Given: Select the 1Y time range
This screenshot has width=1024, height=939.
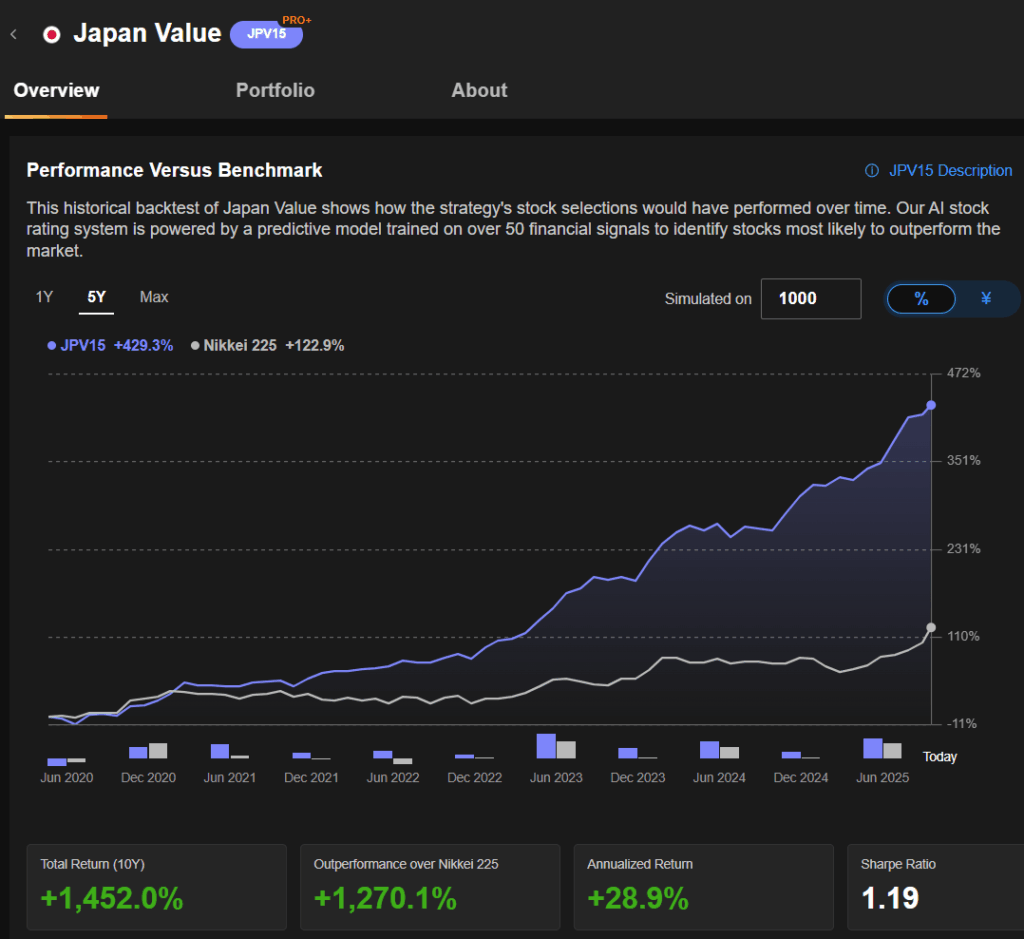Looking at the screenshot, I should 44,297.
